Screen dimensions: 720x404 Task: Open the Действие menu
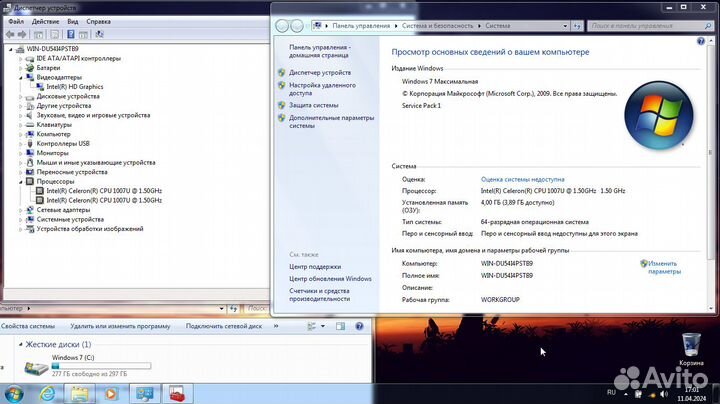tap(45, 22)
